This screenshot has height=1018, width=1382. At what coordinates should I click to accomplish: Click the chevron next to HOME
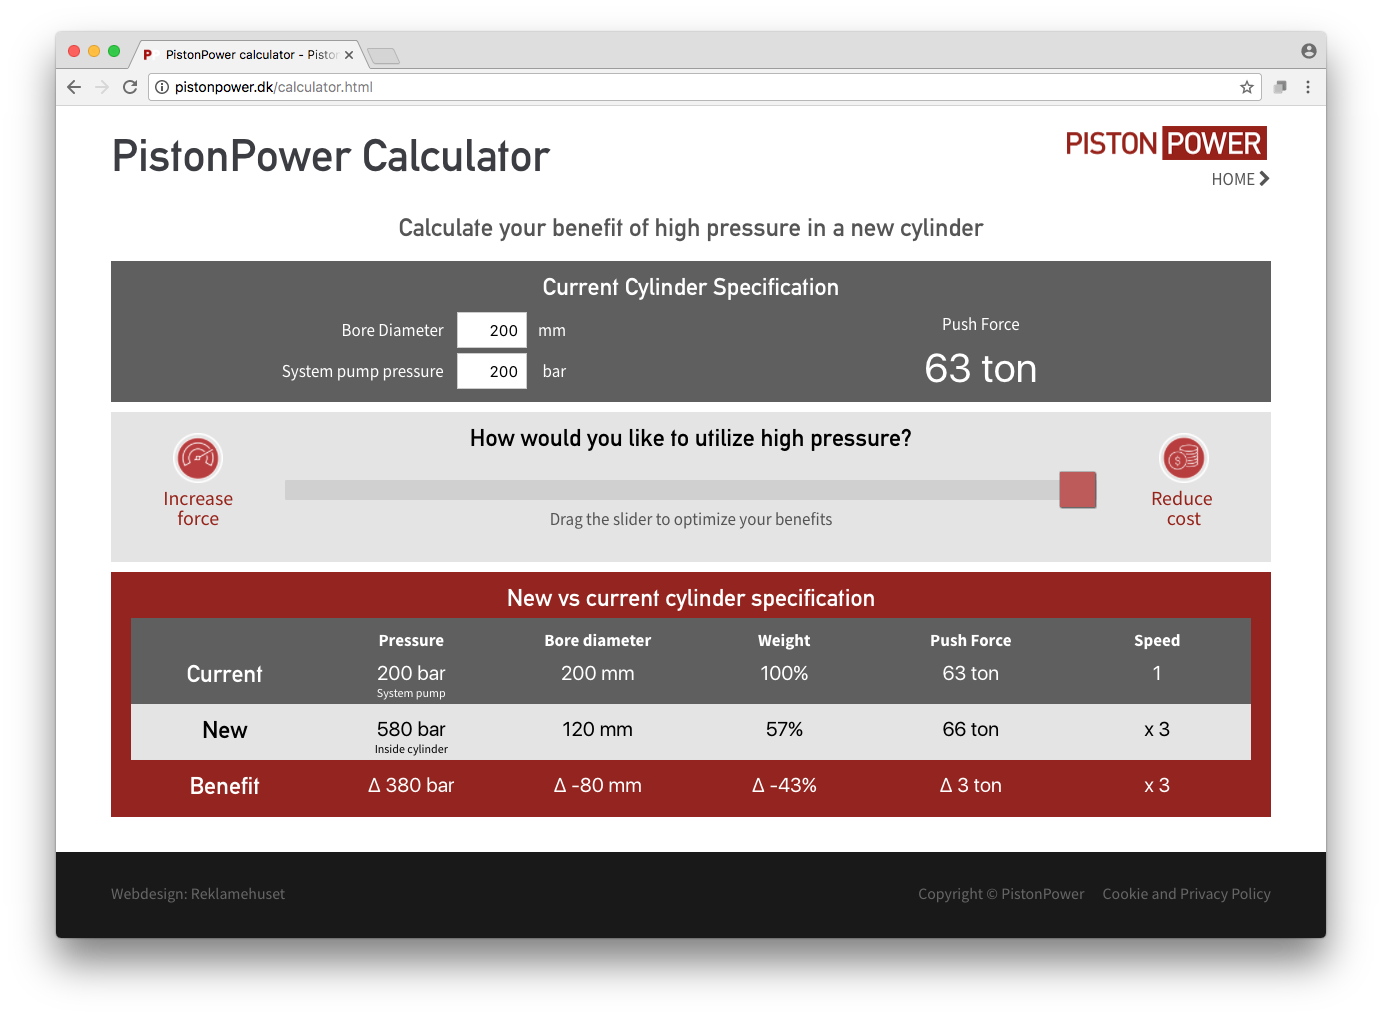pos(1264,178)
